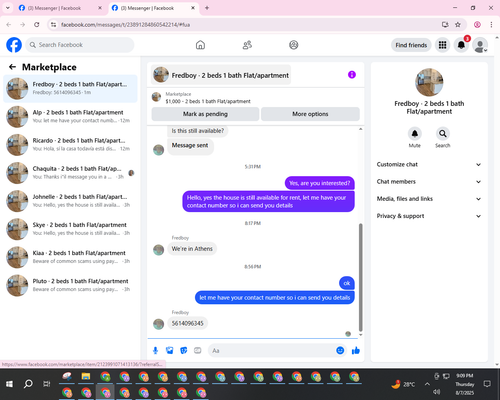500x400 pixels.
Task: Search in conversation magnifier icon
Action: pos(443,134)
